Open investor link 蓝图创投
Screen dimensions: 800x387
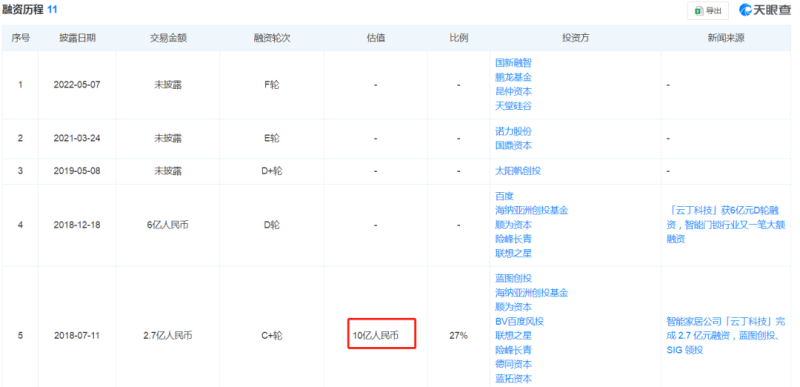point(513,278)
